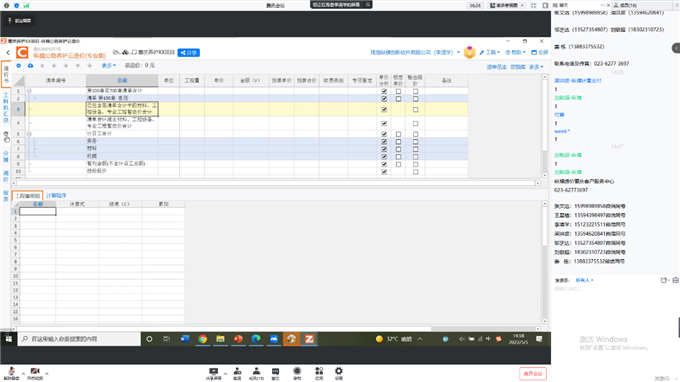This screenshot has height=382, width=680.
Task: Toggle 单价分析 checkbox in row 3
Action: (x=384, y=110)
